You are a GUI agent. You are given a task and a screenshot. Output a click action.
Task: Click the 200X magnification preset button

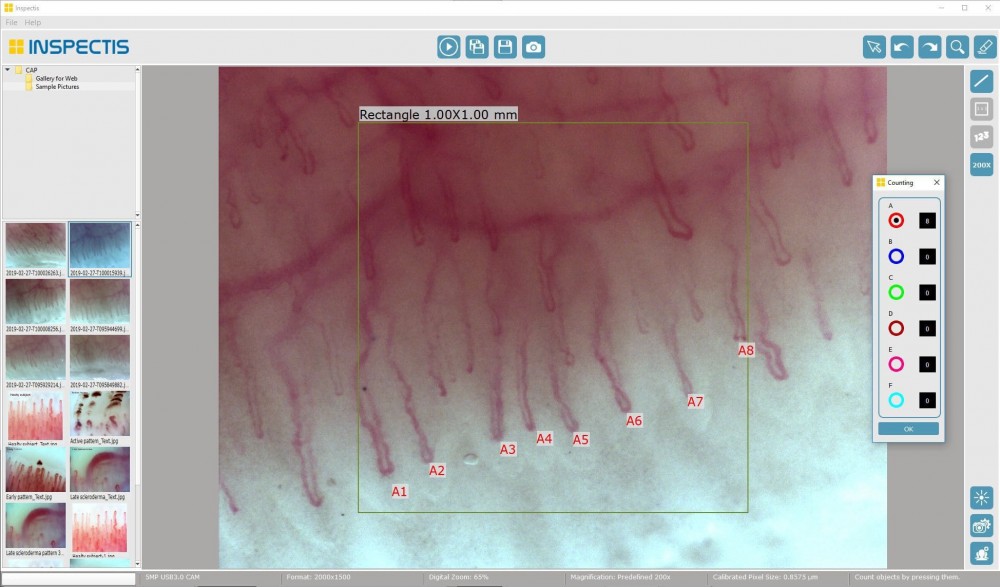[x=981, y=165]
